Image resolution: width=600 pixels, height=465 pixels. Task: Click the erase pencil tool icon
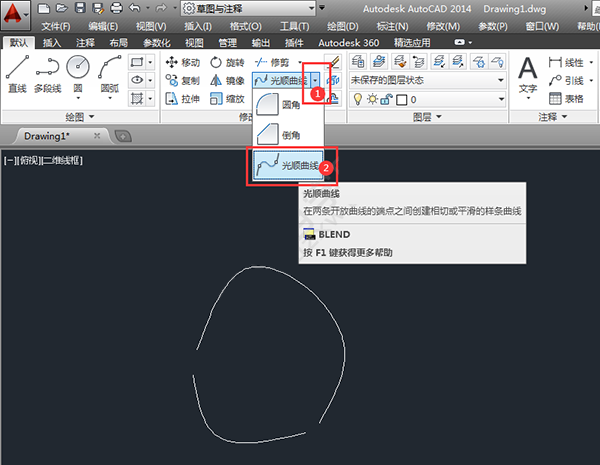click(x=334, y=62)
